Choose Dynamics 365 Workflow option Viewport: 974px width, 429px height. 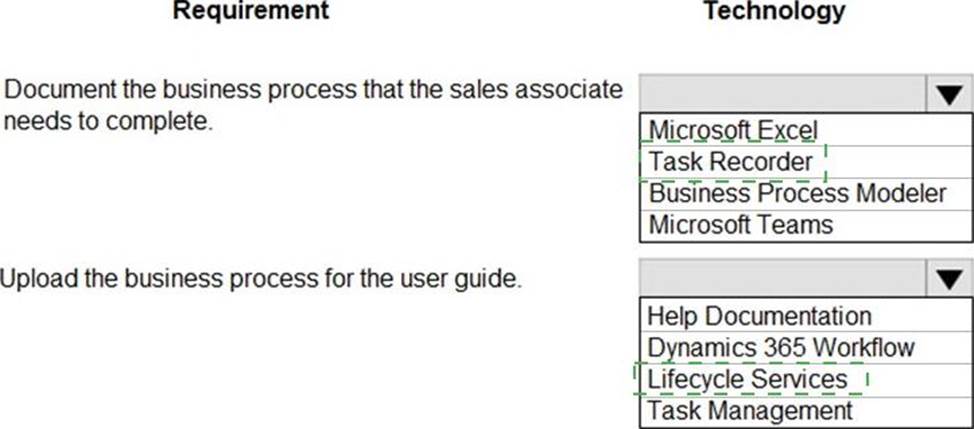(x=781, y=347)
